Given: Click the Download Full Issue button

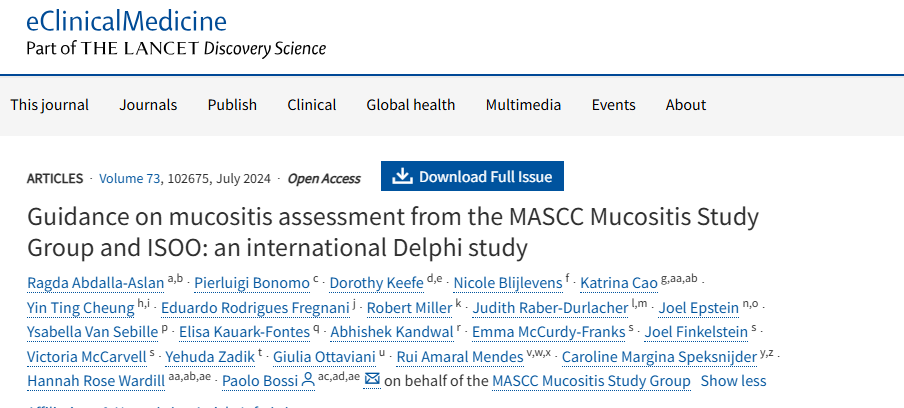Looking at the screenshot, I should pos(472,176).
